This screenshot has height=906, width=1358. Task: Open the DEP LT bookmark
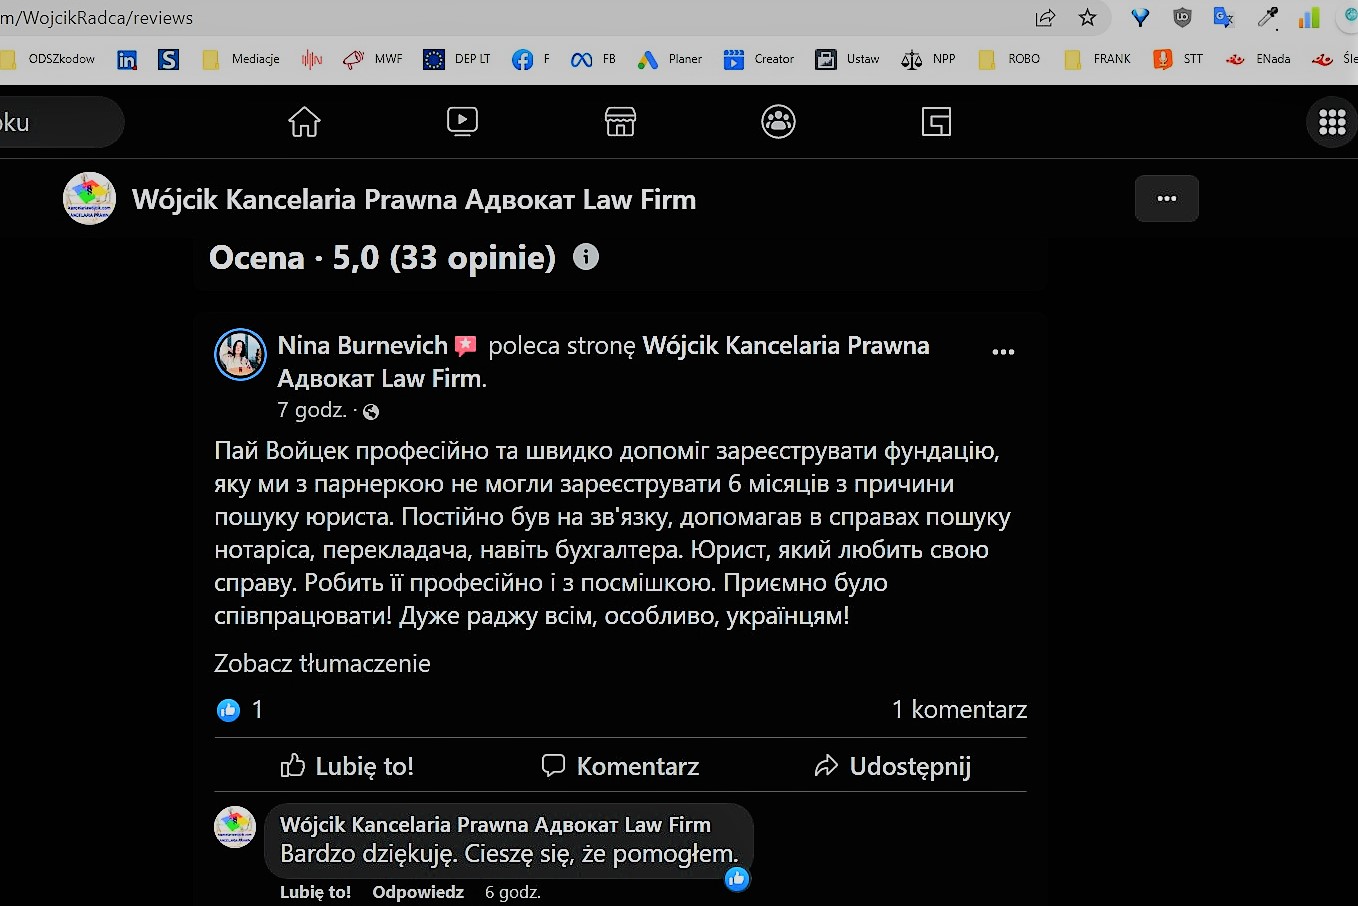[x=457, y=59]
